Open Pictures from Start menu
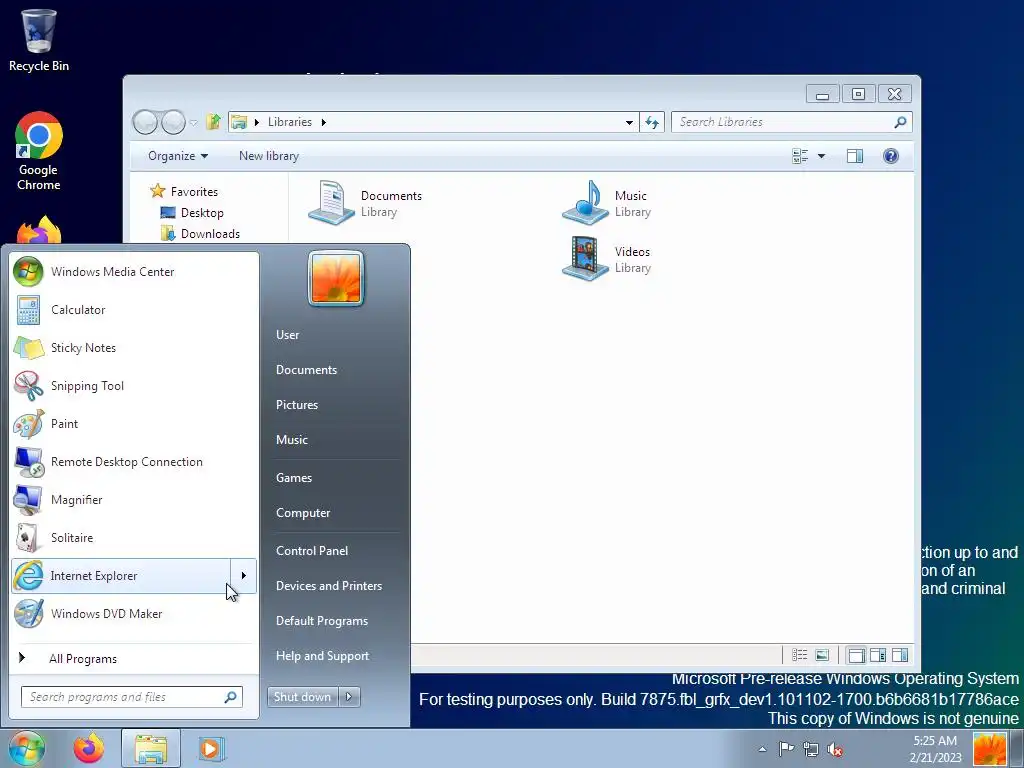 pos(296,405)
